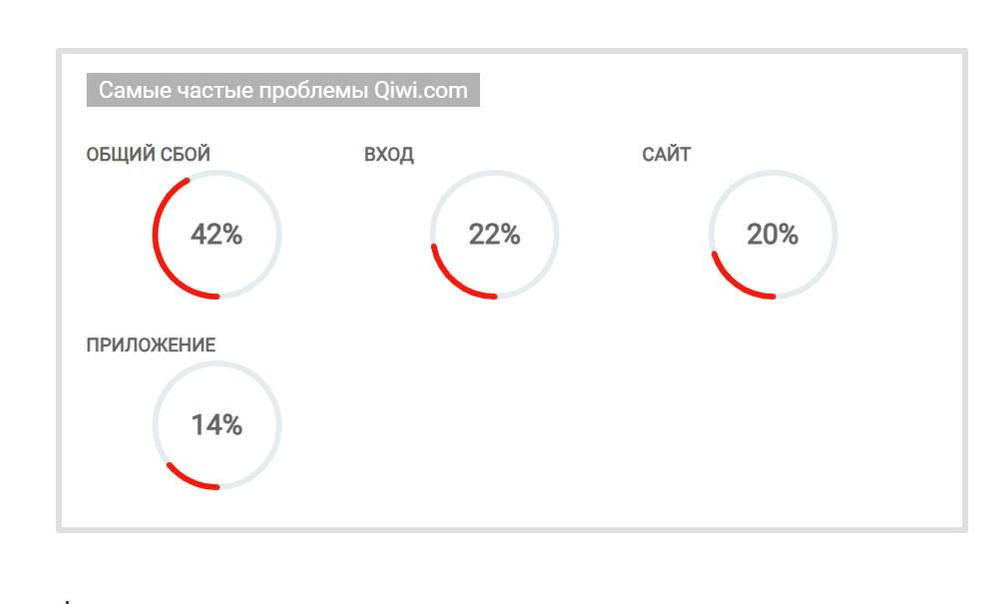Click the 42% value text

(217, 235)
